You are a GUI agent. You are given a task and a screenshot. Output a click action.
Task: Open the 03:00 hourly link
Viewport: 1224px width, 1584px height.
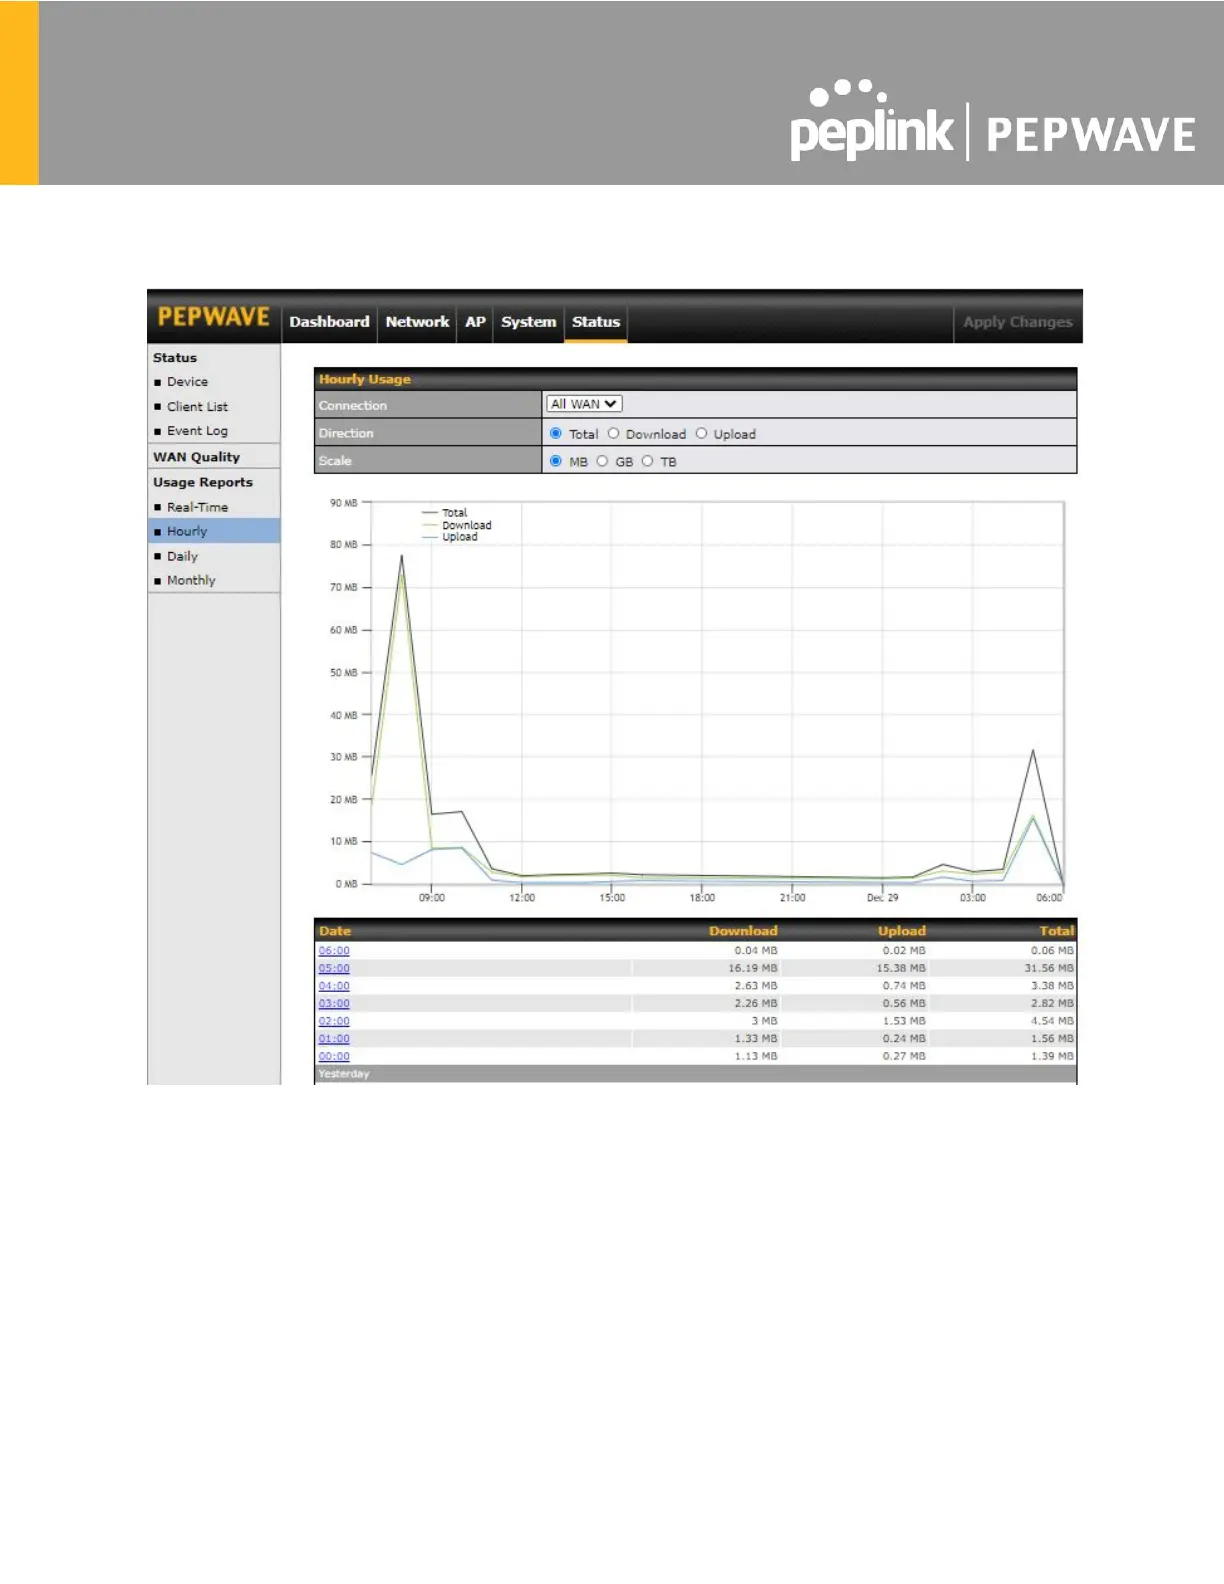pos(334,1004)
